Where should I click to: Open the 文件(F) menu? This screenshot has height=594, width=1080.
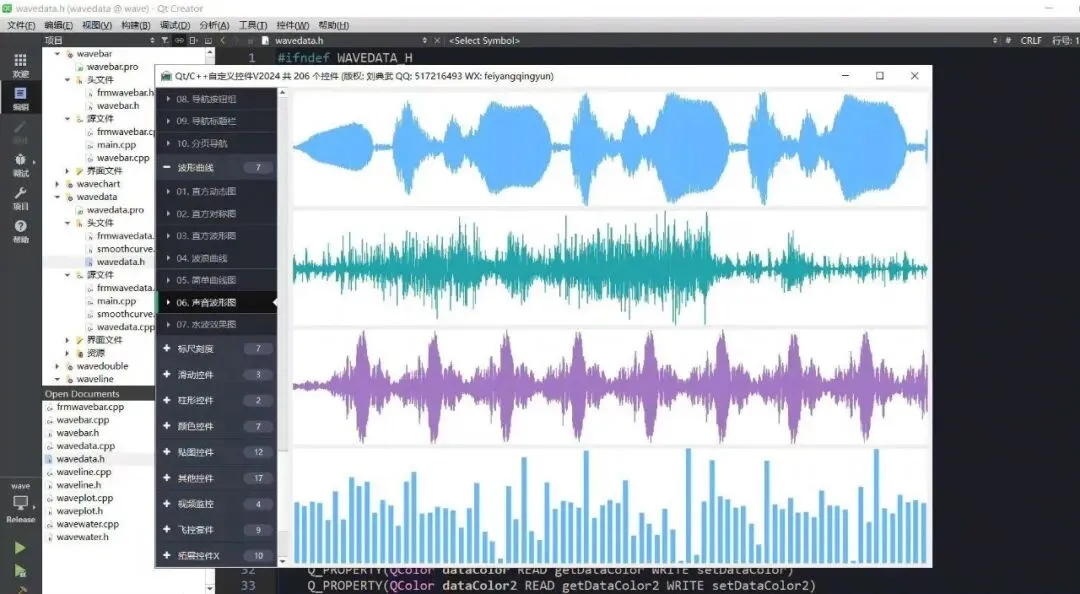[x=21, y=25]
